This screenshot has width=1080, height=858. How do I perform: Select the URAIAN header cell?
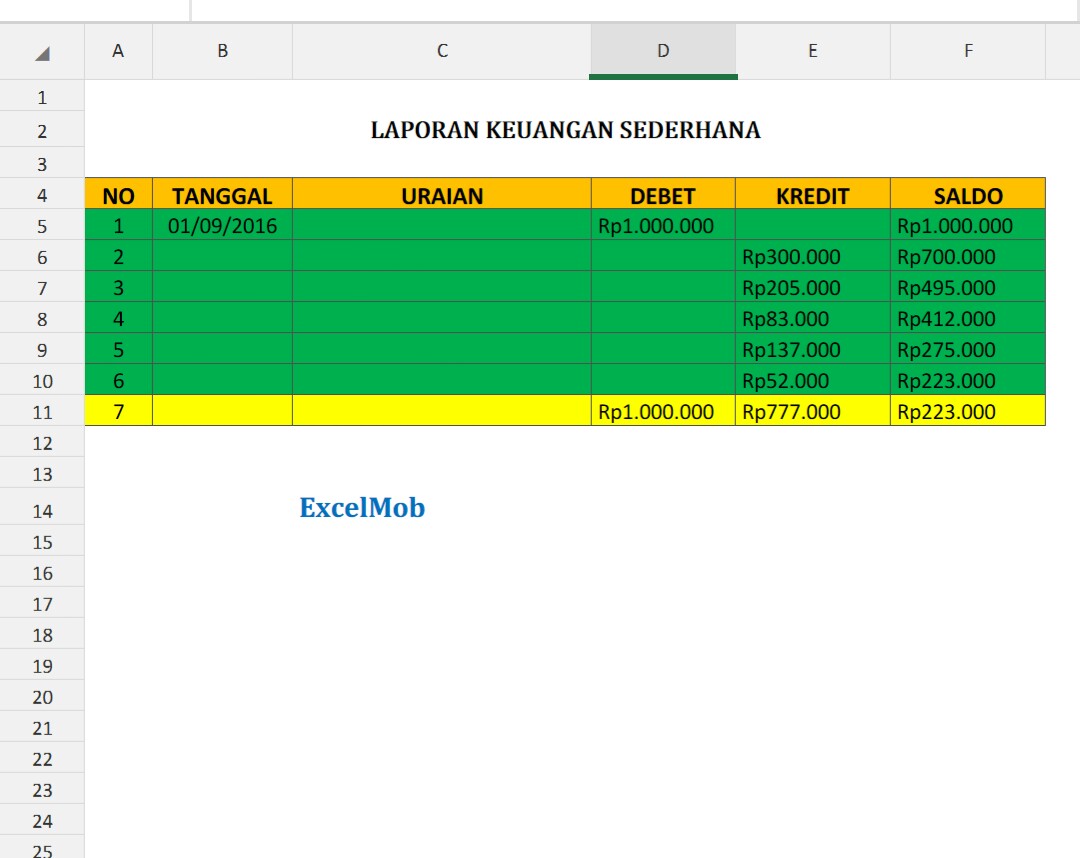441,195
